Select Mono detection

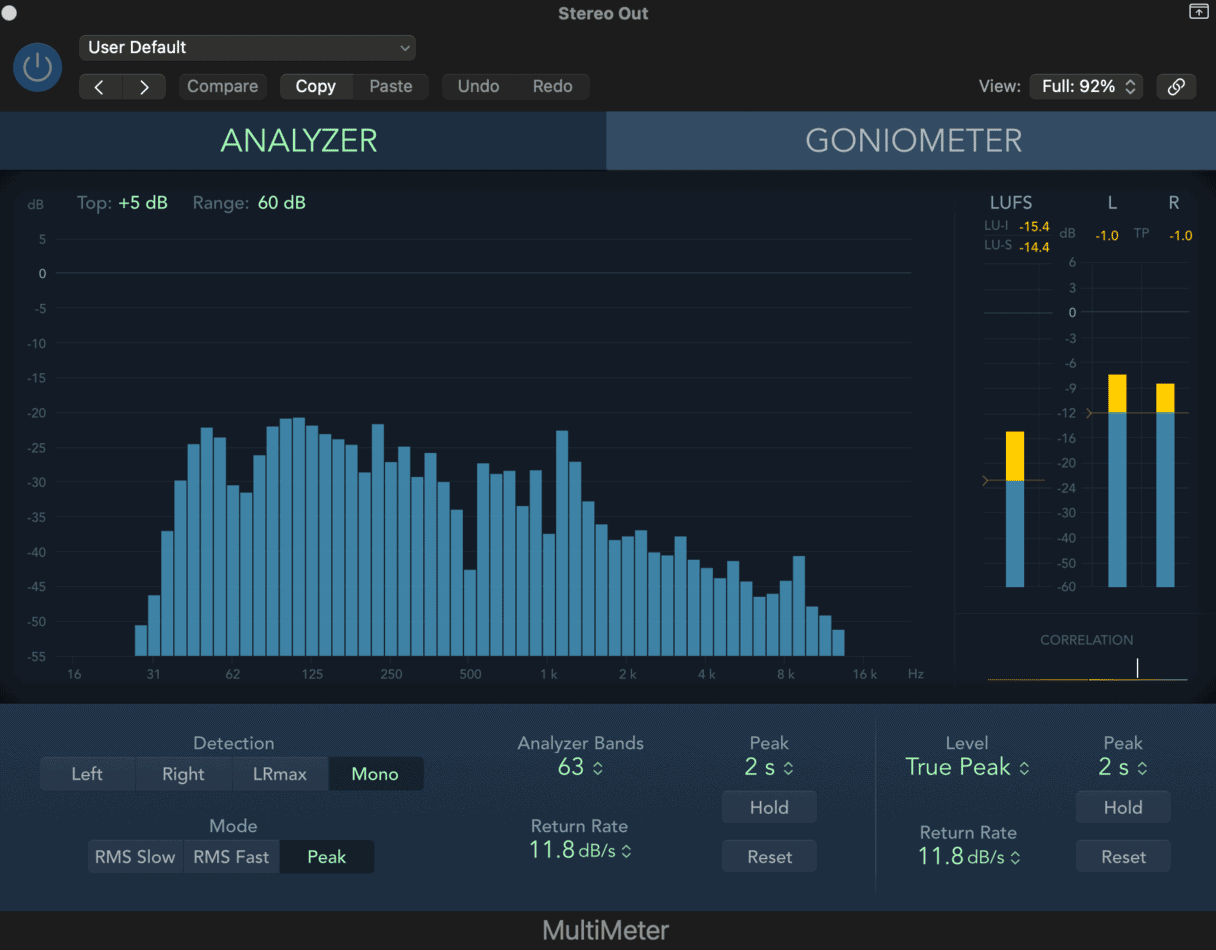(x=375, y=774)
